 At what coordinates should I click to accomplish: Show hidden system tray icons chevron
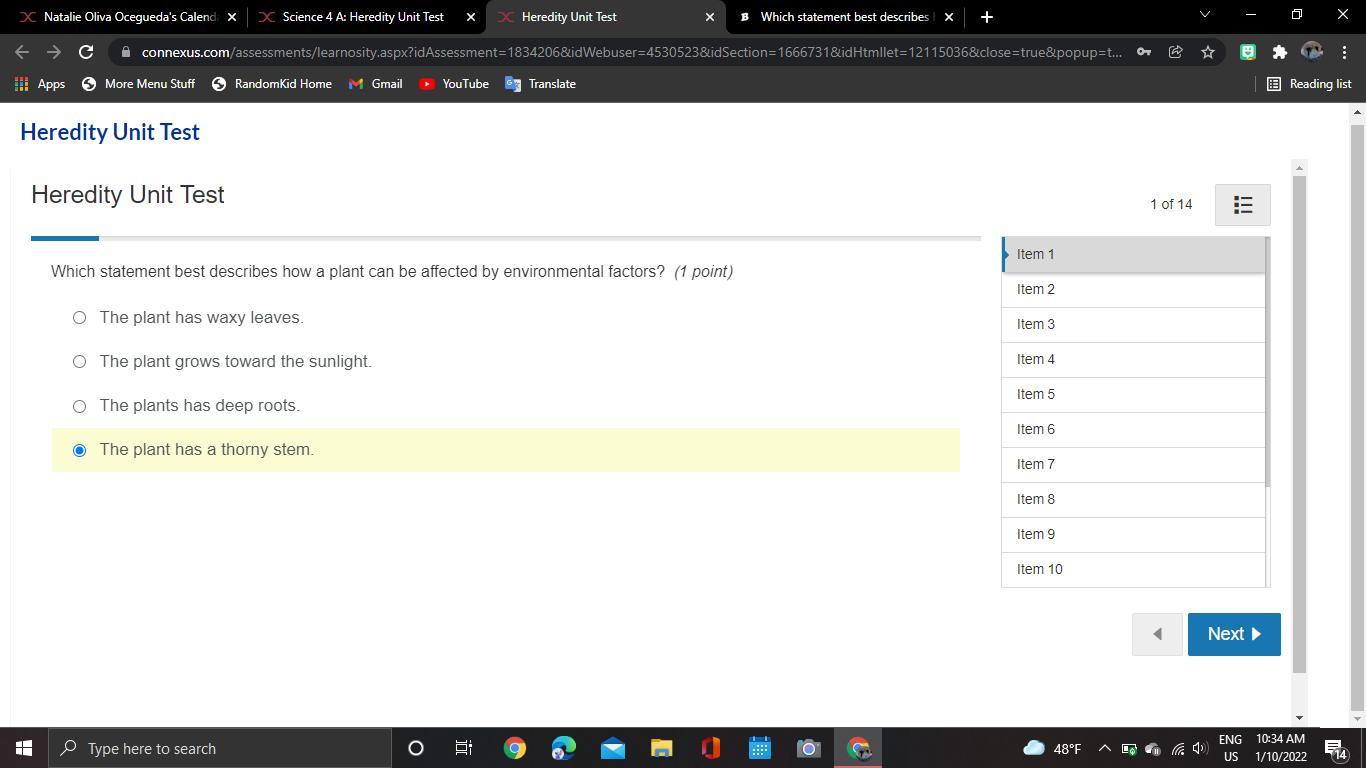1104,748
